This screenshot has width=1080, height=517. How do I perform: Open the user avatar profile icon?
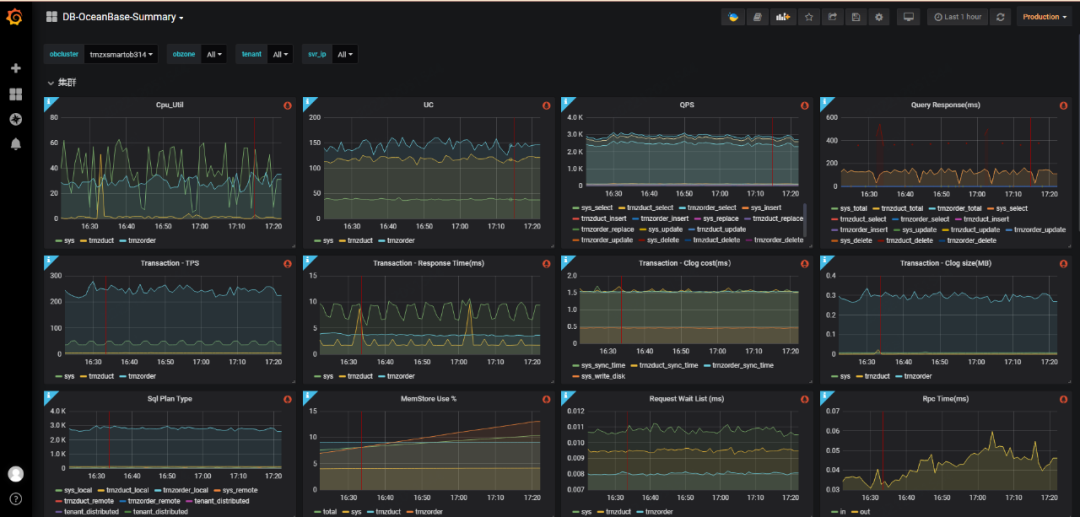(x=15, y=474)
